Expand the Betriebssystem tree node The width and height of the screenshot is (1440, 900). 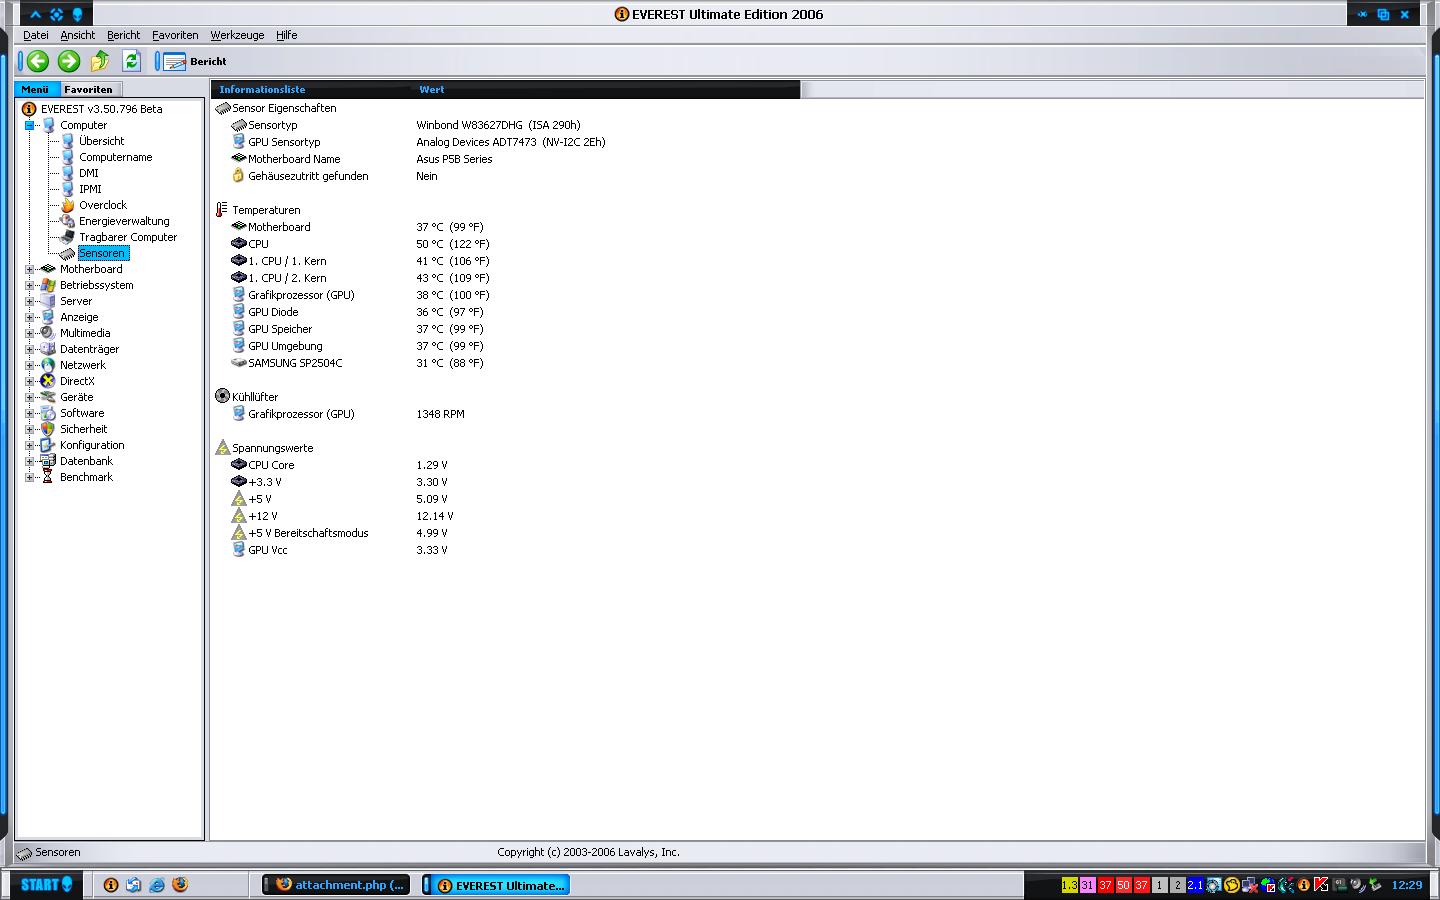(x=30, y=285)
